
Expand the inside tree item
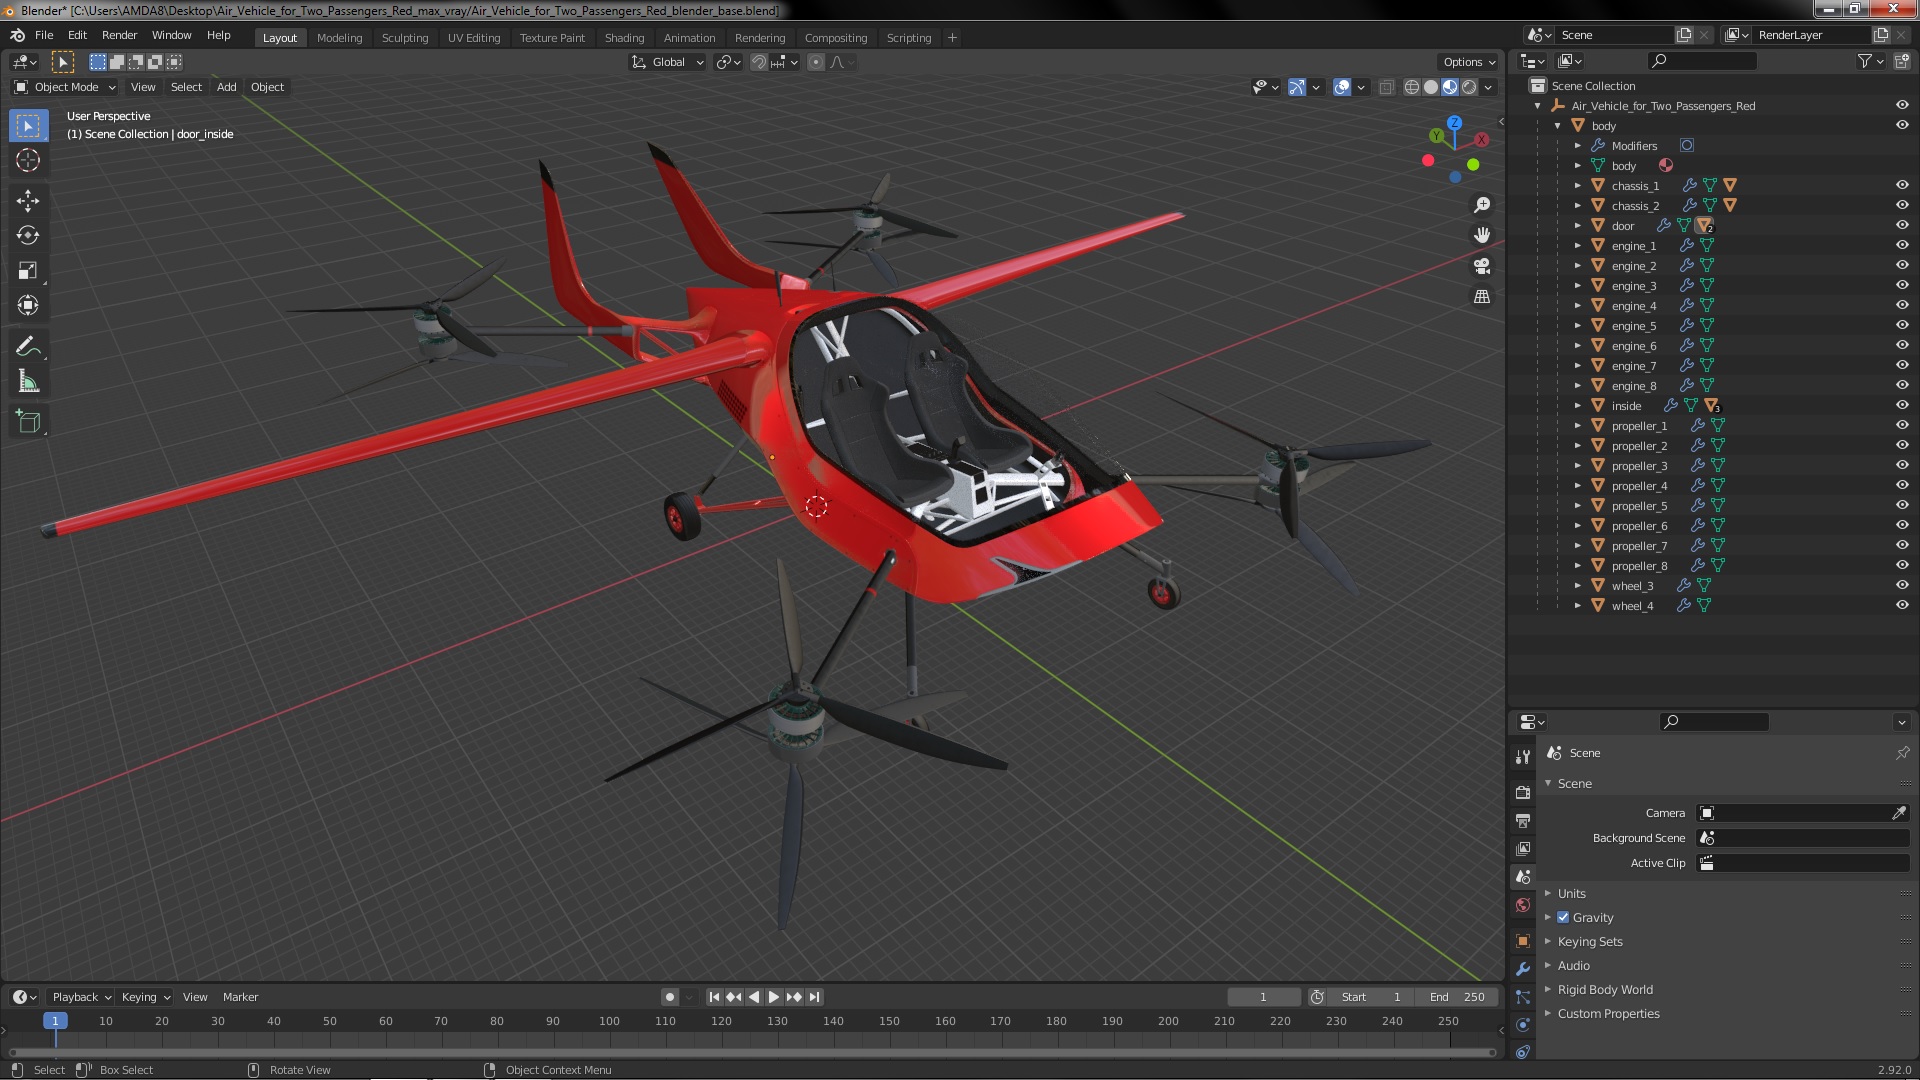click(1578, 406)
